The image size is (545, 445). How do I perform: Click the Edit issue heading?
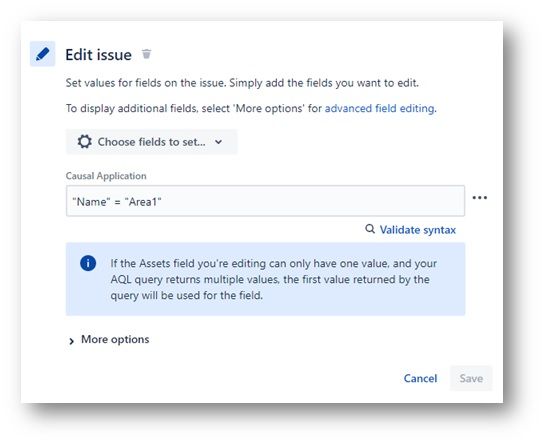(x=98, y=55)
